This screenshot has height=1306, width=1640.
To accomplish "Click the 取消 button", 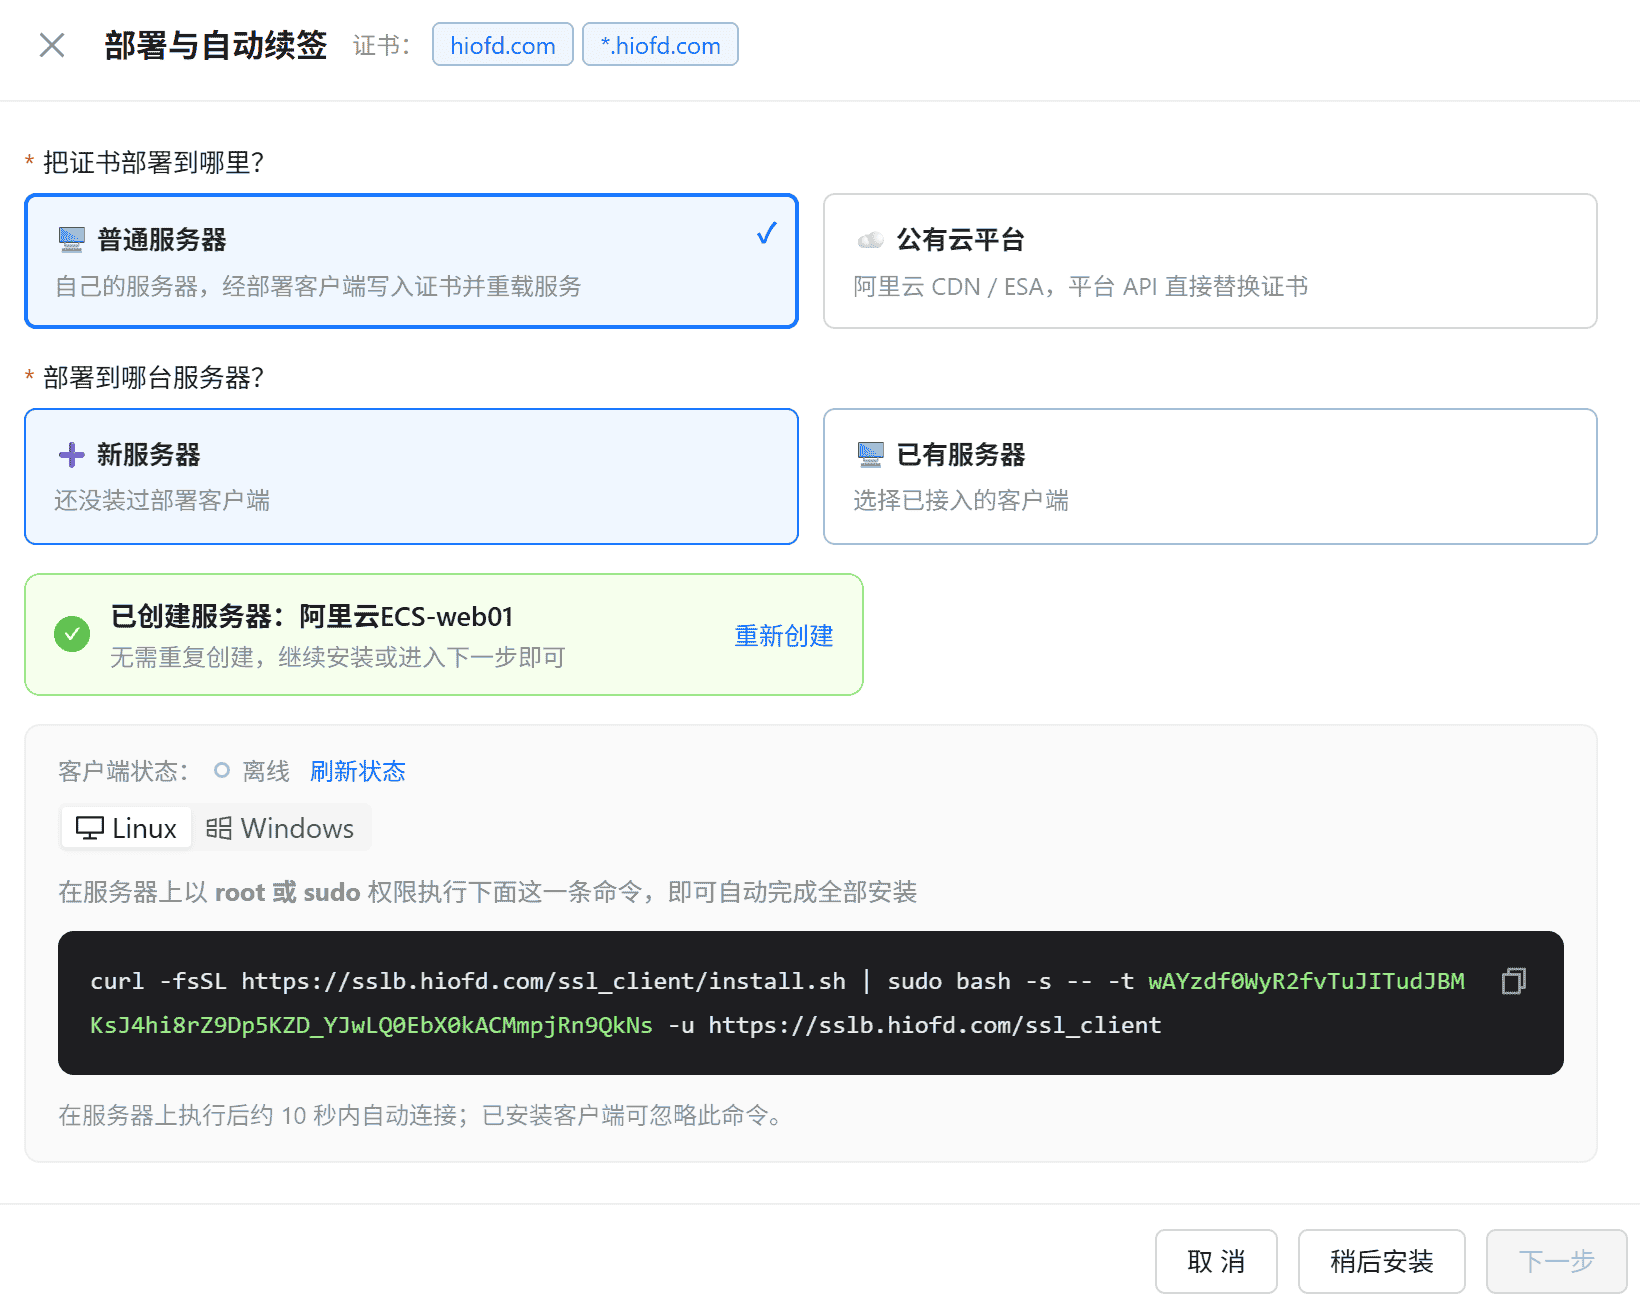I will (1216, 1261).
